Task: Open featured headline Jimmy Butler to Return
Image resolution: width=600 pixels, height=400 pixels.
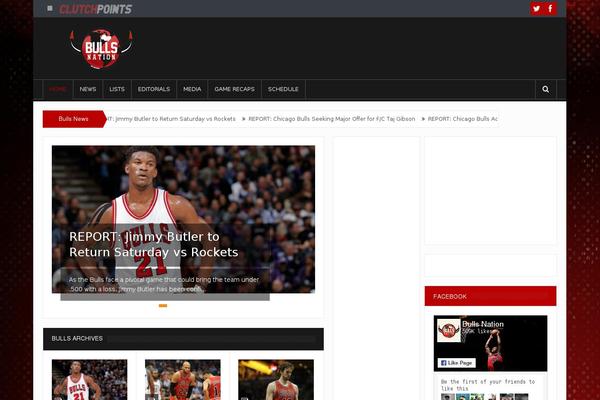Action: (153, 244)
